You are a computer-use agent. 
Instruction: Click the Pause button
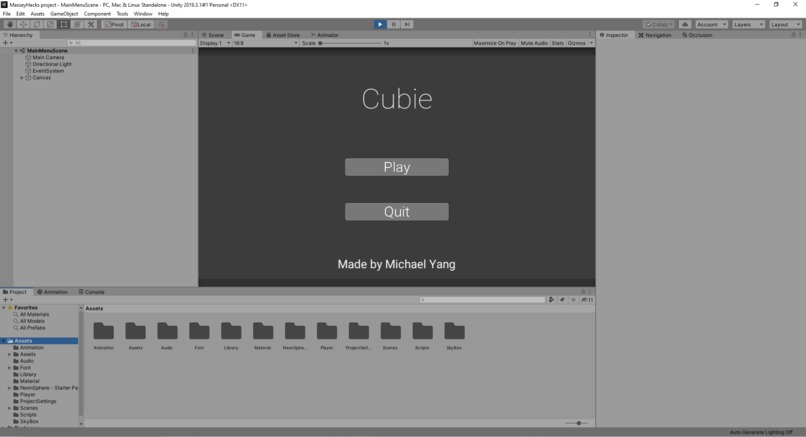tap(394, 24)
